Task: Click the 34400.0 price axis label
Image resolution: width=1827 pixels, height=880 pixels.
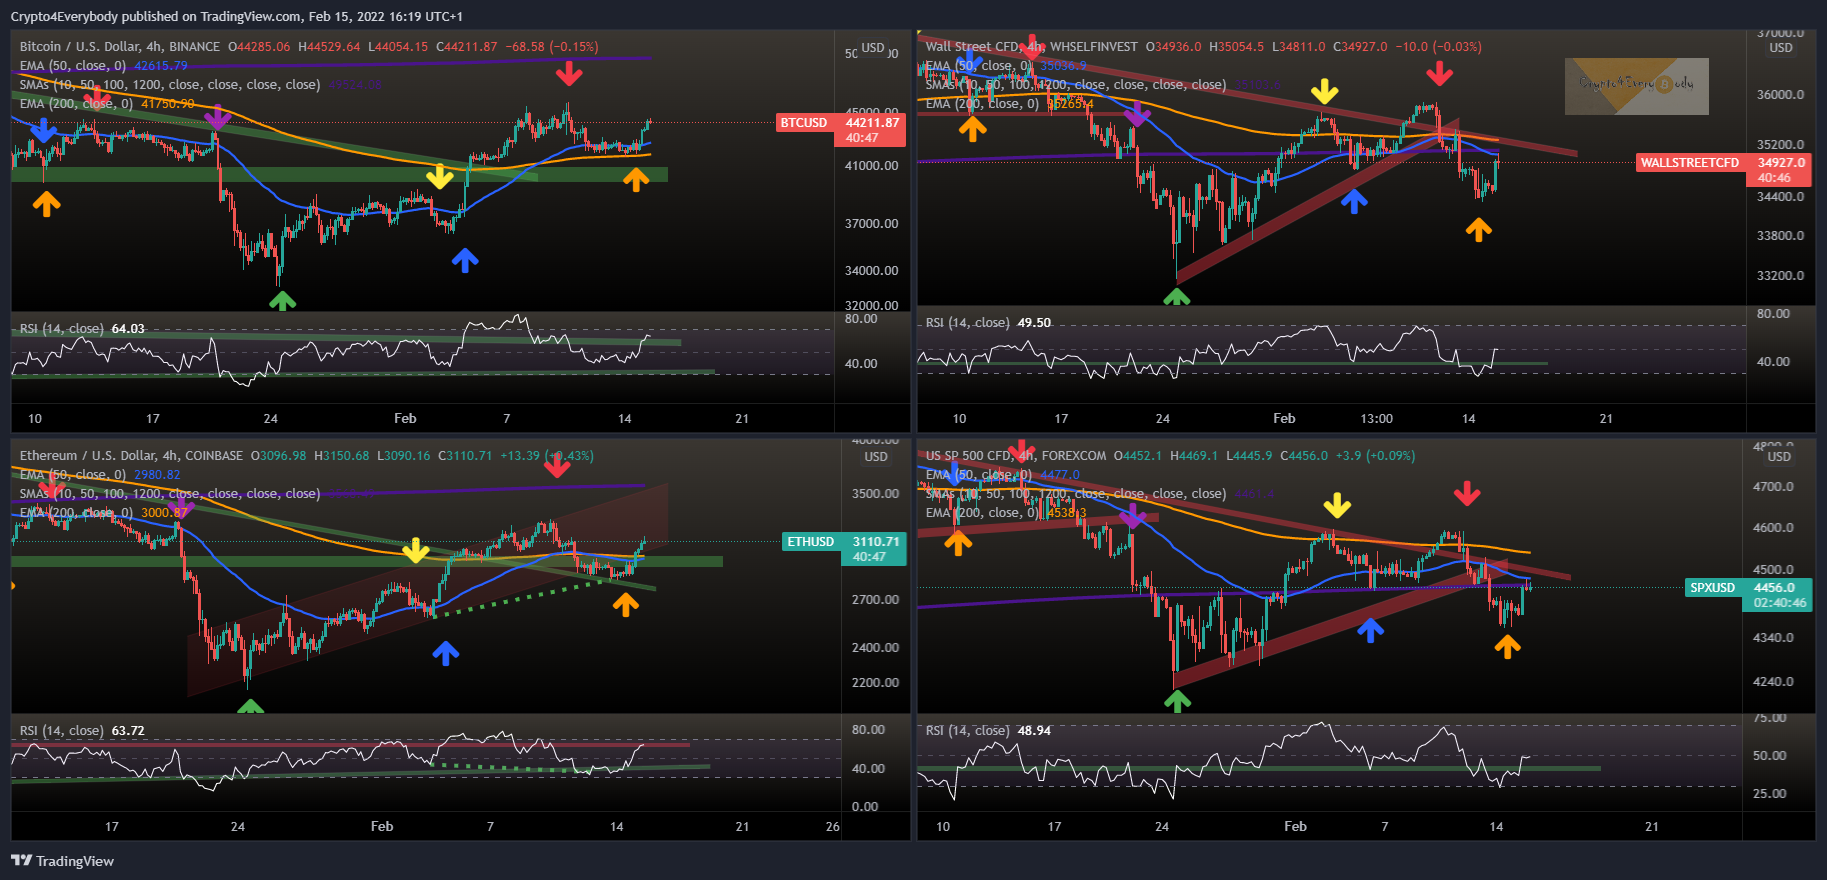Action: click(1781, 197)
